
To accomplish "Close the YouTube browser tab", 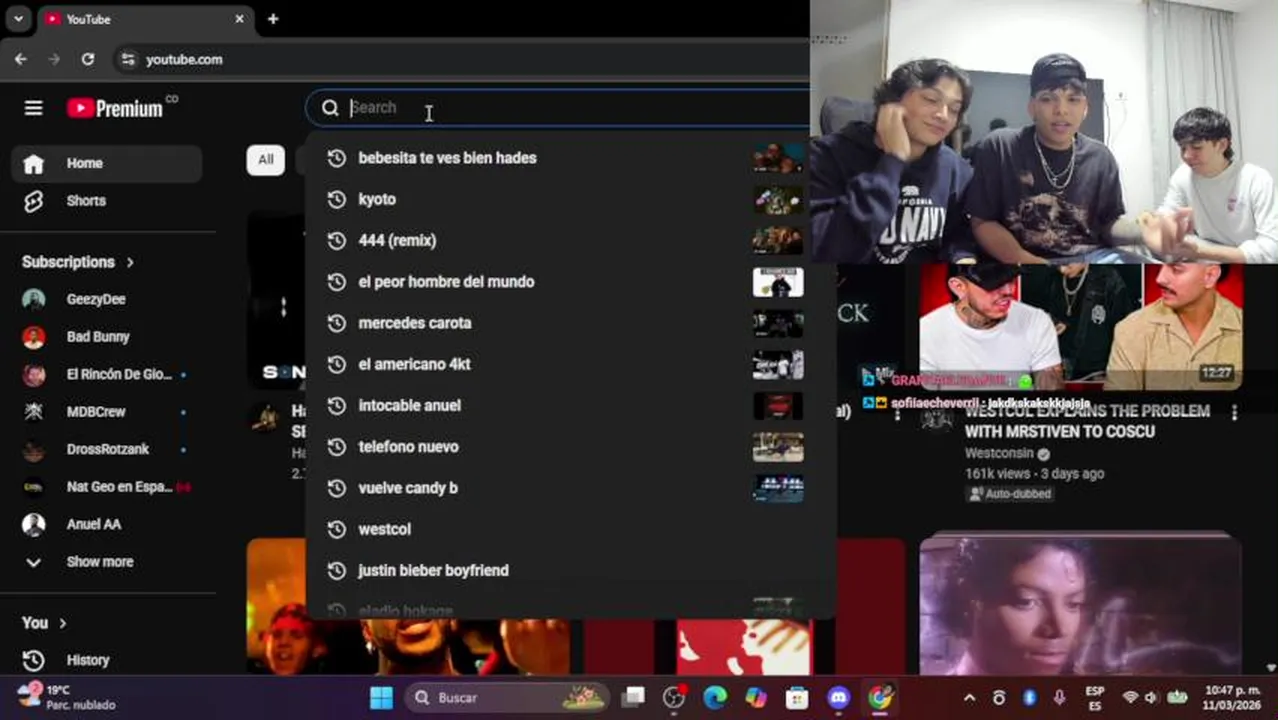I will (x=239, y=19).
